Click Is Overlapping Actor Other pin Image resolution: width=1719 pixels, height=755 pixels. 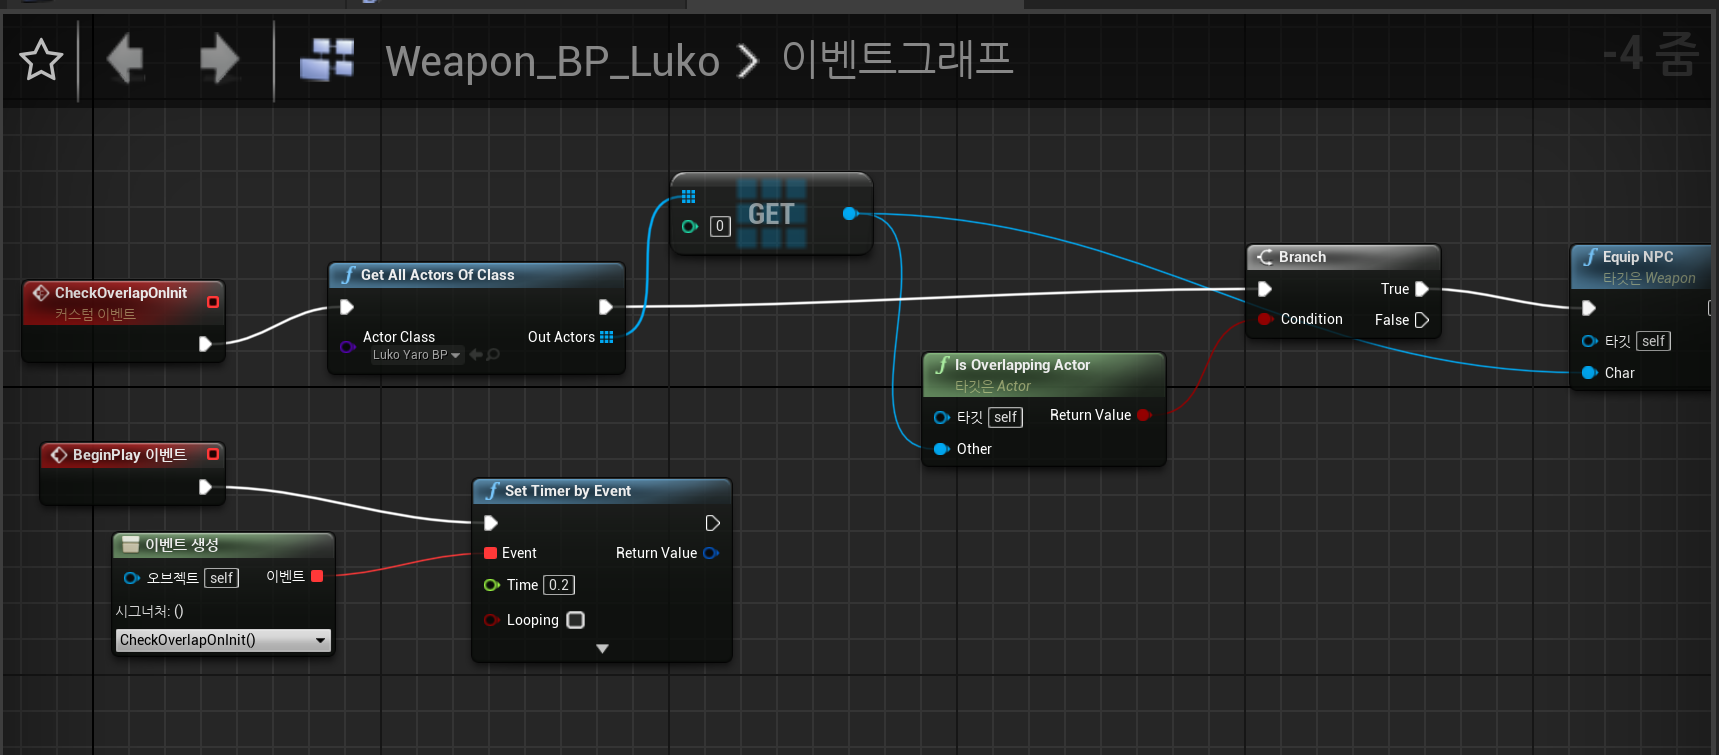tap(941, 449)
